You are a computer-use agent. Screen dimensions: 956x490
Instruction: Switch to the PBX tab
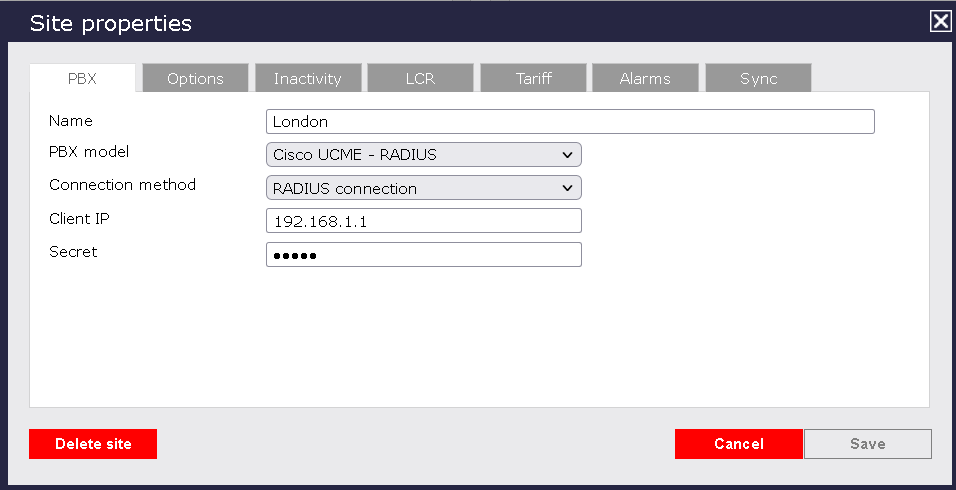click(82, 78)
